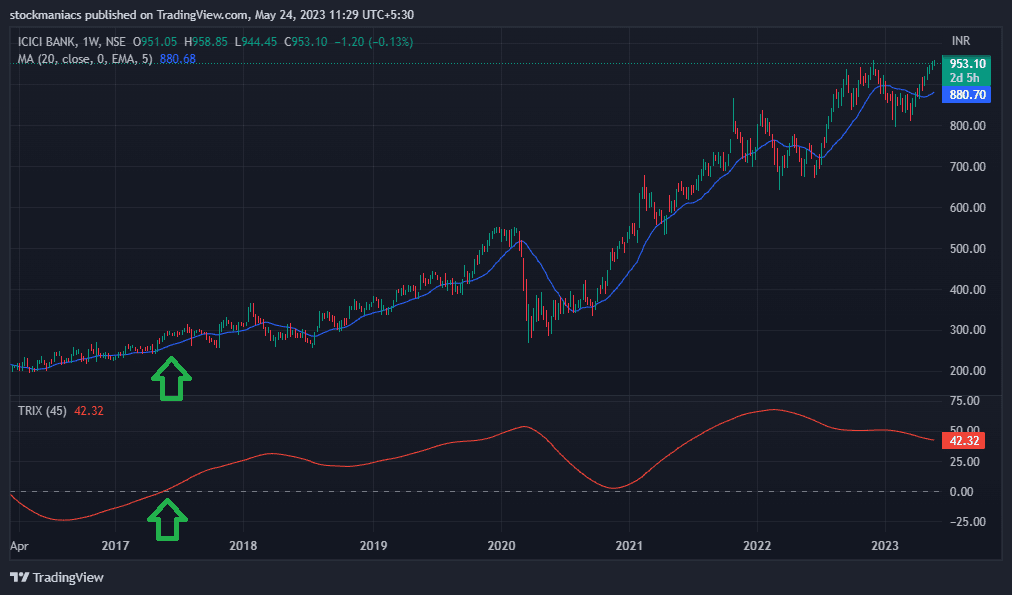
Task: Click the TradingView logo
Action: click(x=57, y=577)
